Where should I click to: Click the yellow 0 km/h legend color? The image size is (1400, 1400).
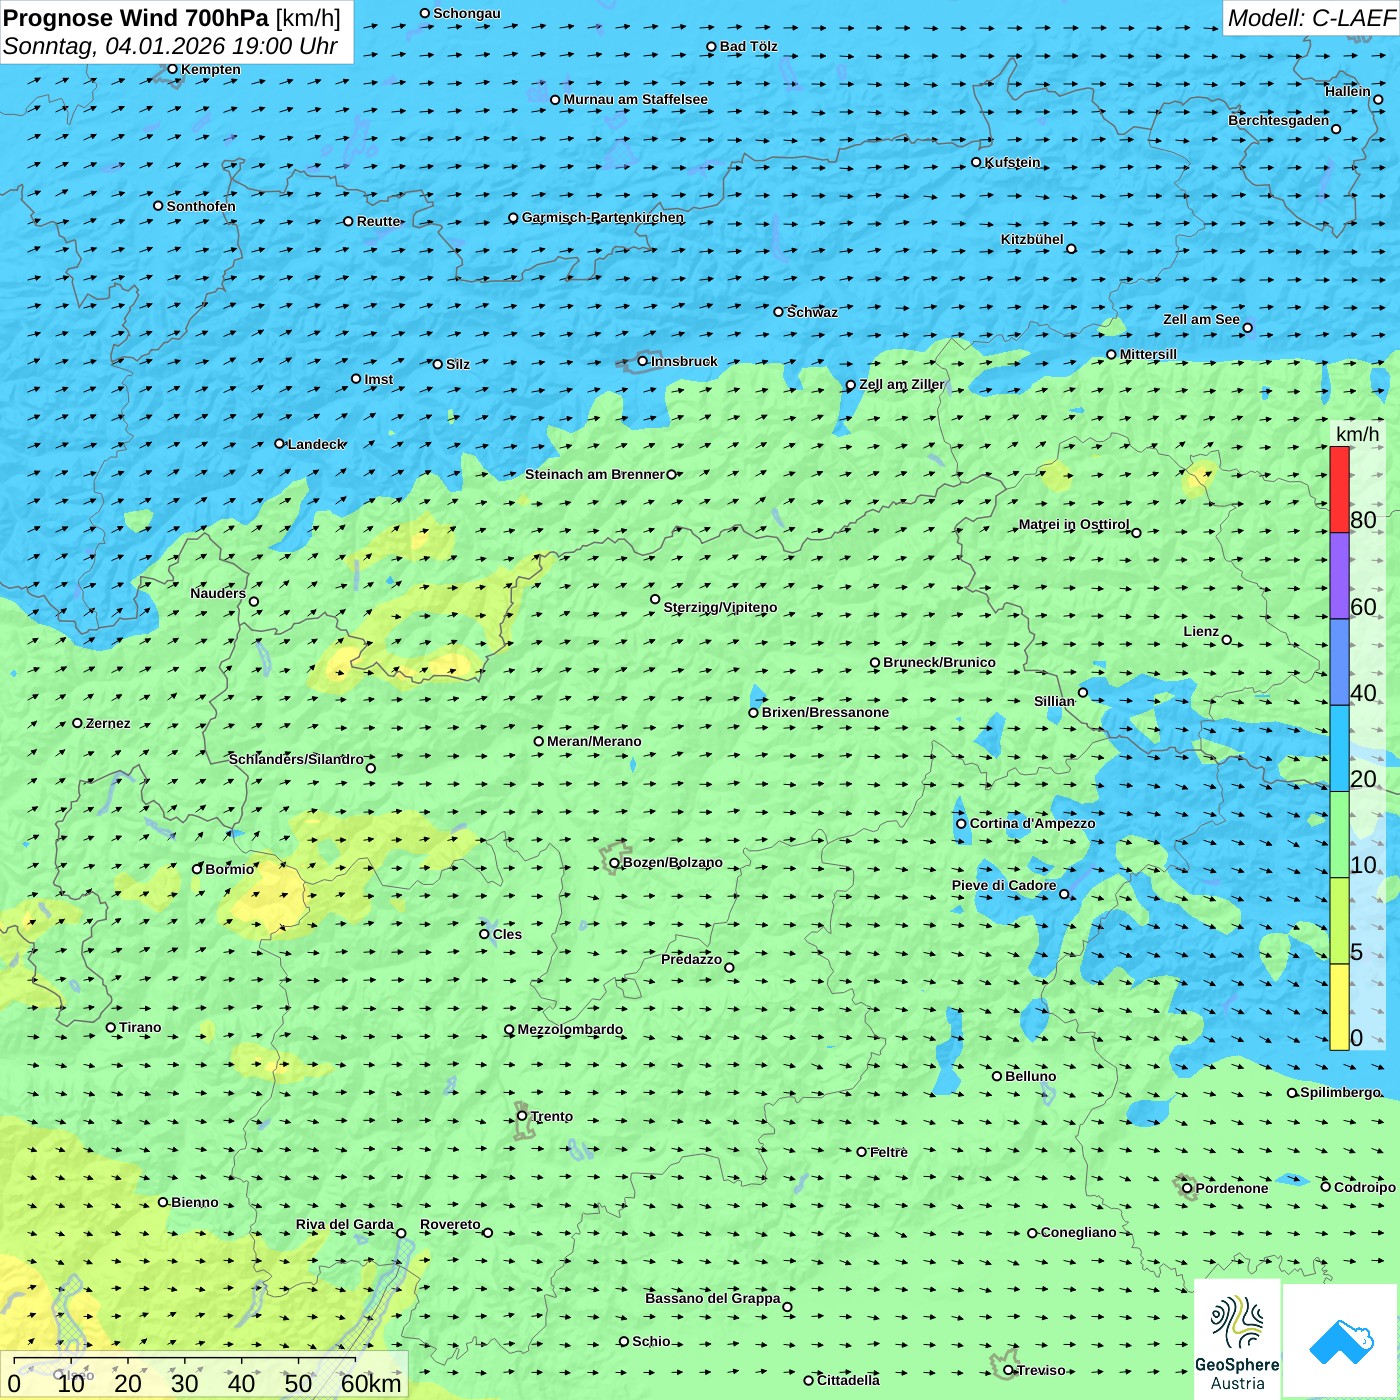click(1339, 1006)
